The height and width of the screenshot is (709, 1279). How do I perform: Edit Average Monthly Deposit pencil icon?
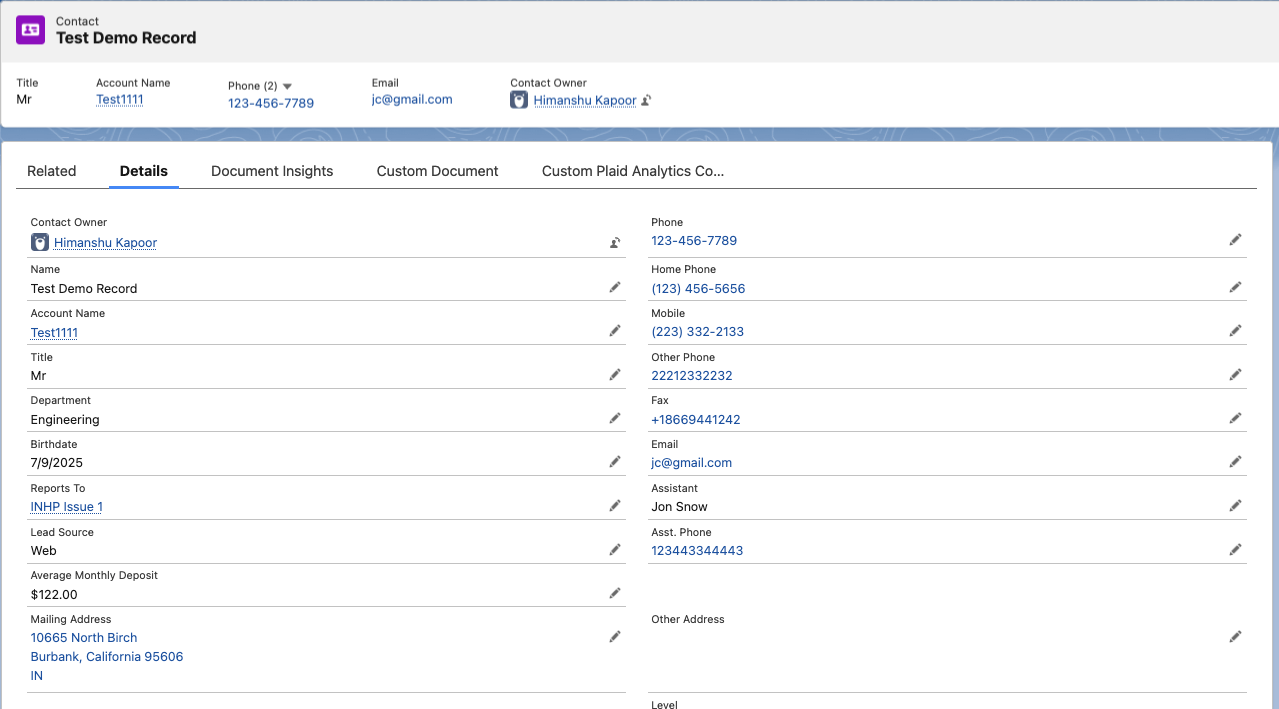pyautogui.click(x=615, y=593)
